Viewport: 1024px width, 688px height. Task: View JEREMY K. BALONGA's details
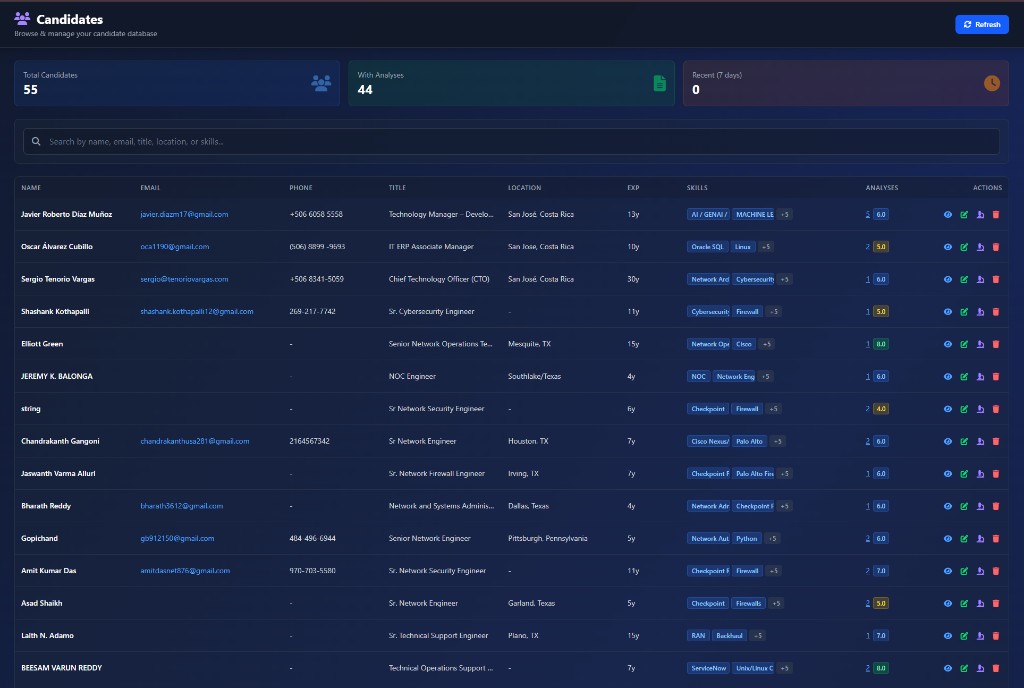948,377
